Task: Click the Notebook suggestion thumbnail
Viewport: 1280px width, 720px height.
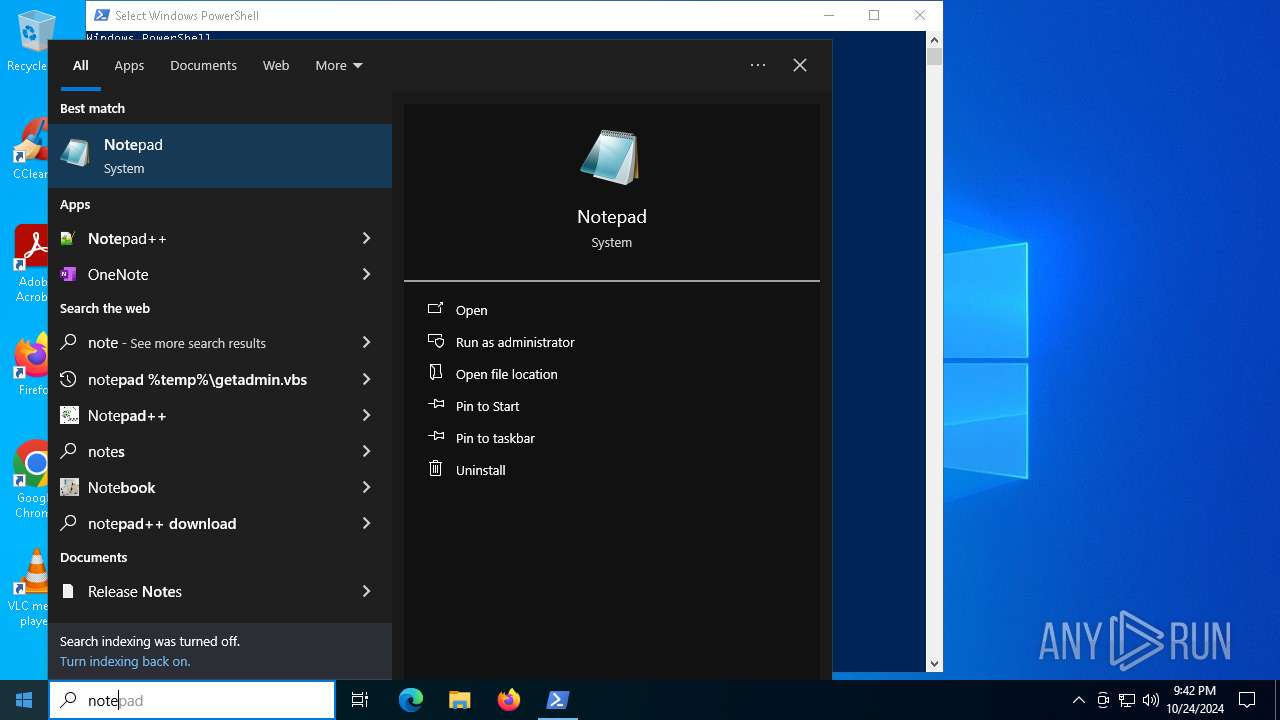Action: pos(69,487)
